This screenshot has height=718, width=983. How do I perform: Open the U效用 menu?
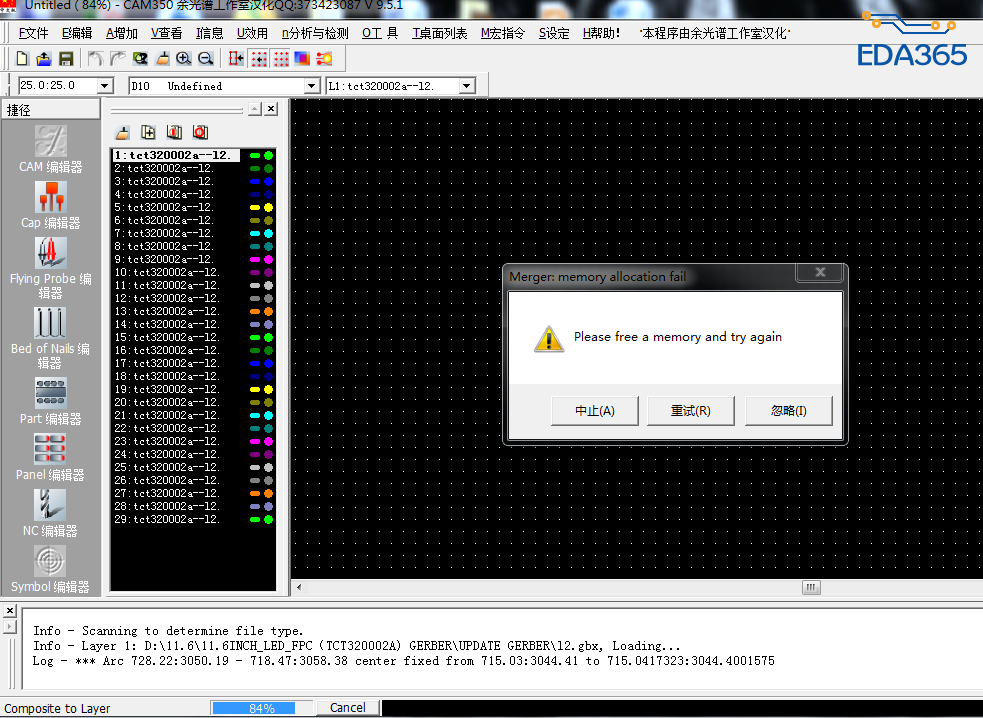click(x=252, y=33)
